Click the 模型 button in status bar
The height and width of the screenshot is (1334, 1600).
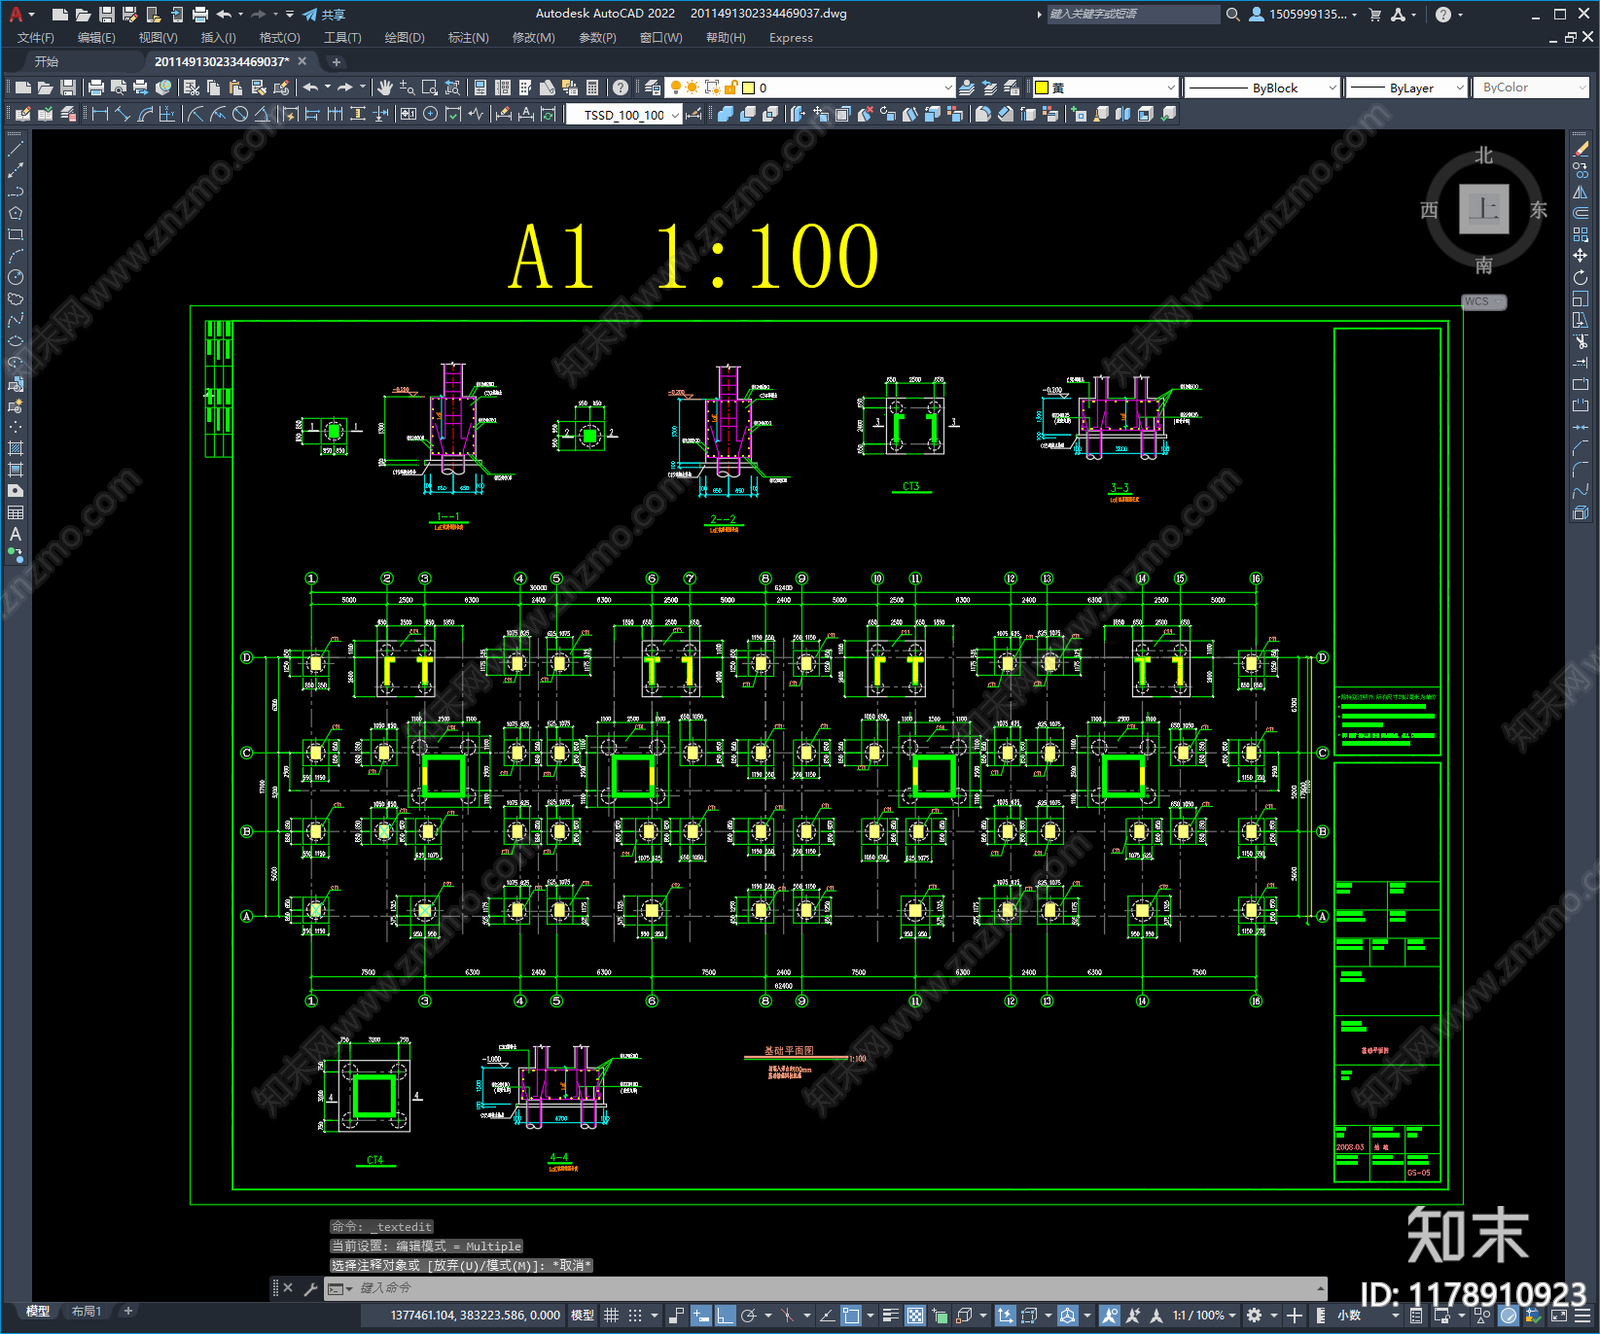pyautogui.click(x=582, y=1315)
